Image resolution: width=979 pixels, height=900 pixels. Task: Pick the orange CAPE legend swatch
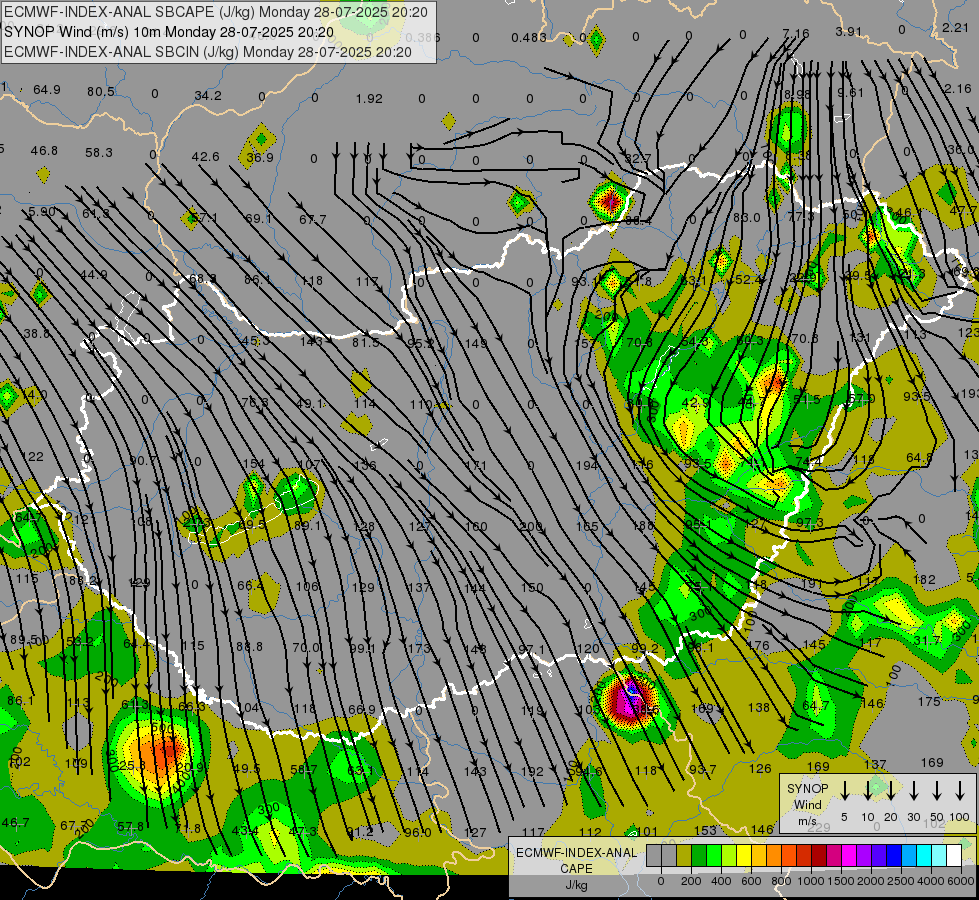(774, 855)
